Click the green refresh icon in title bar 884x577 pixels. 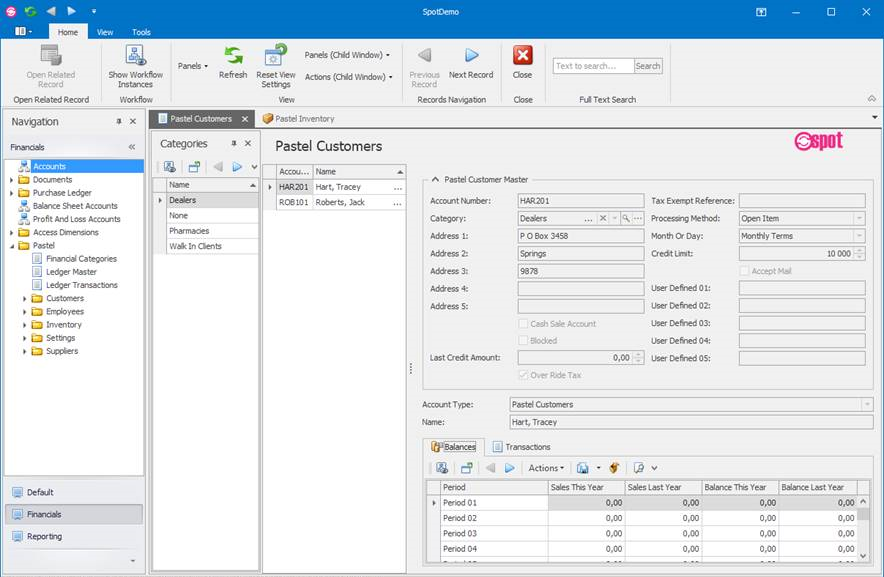pyautogui.click(x=30, y=11)
